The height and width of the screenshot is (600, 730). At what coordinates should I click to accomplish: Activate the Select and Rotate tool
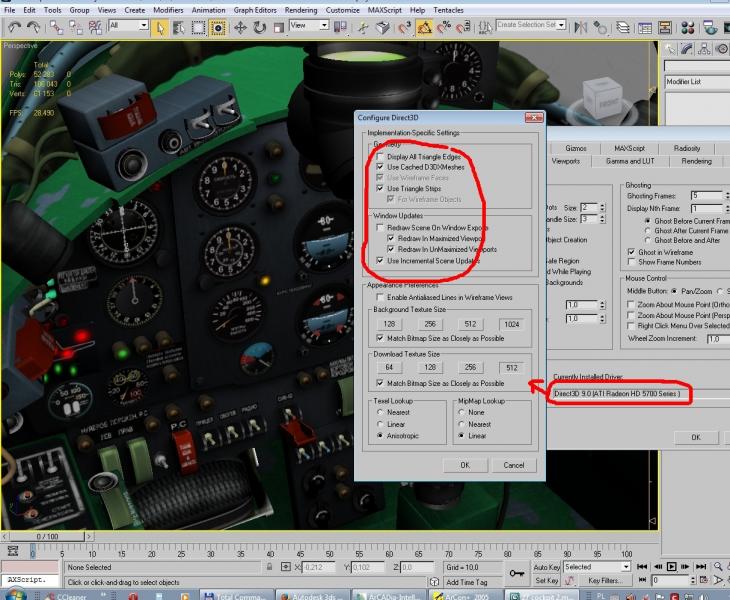(x=259, y=28)
